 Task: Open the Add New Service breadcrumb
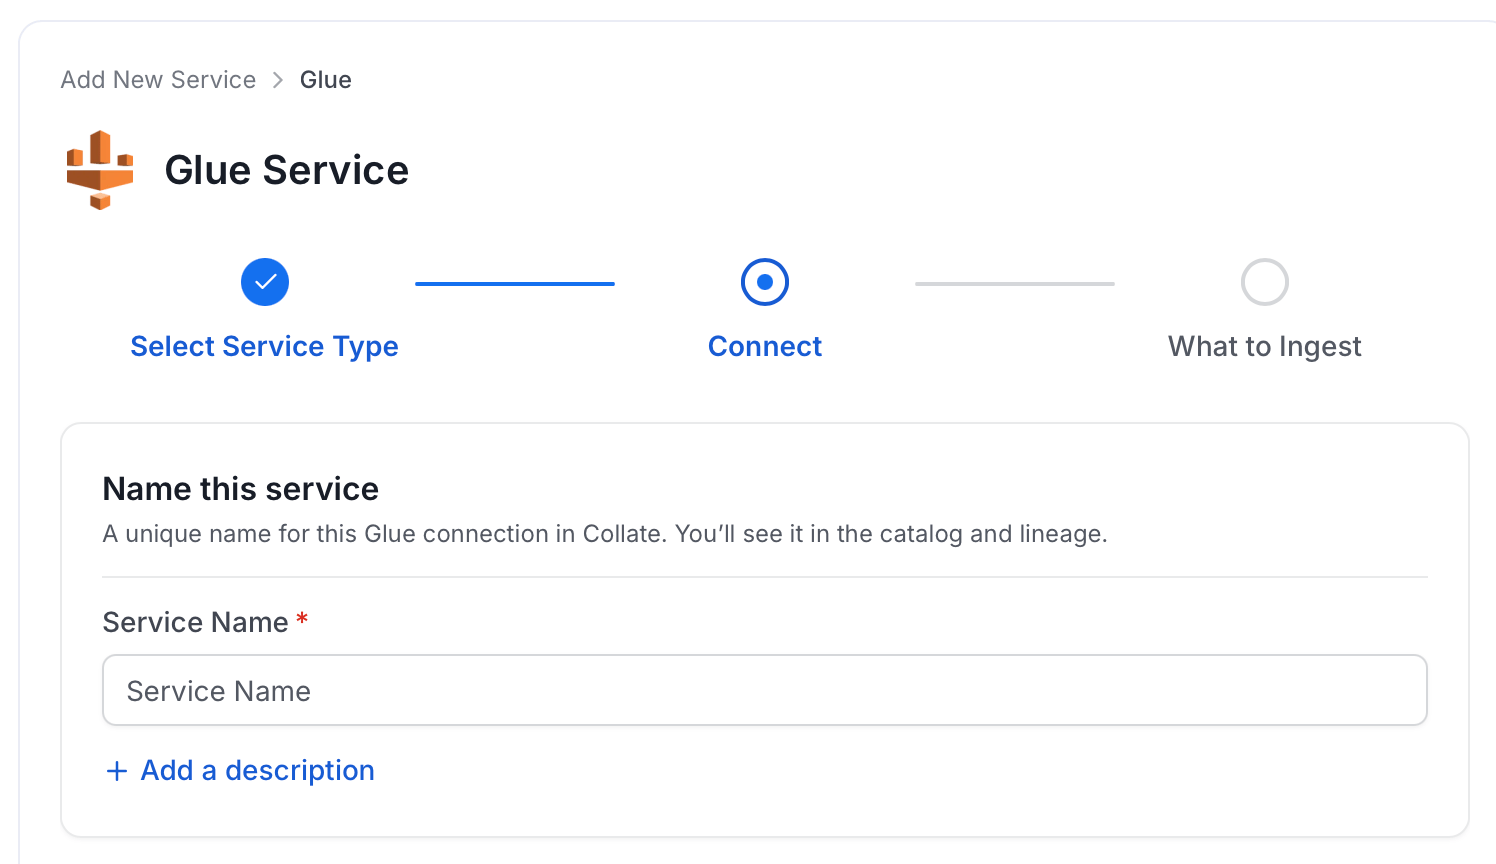158,80
